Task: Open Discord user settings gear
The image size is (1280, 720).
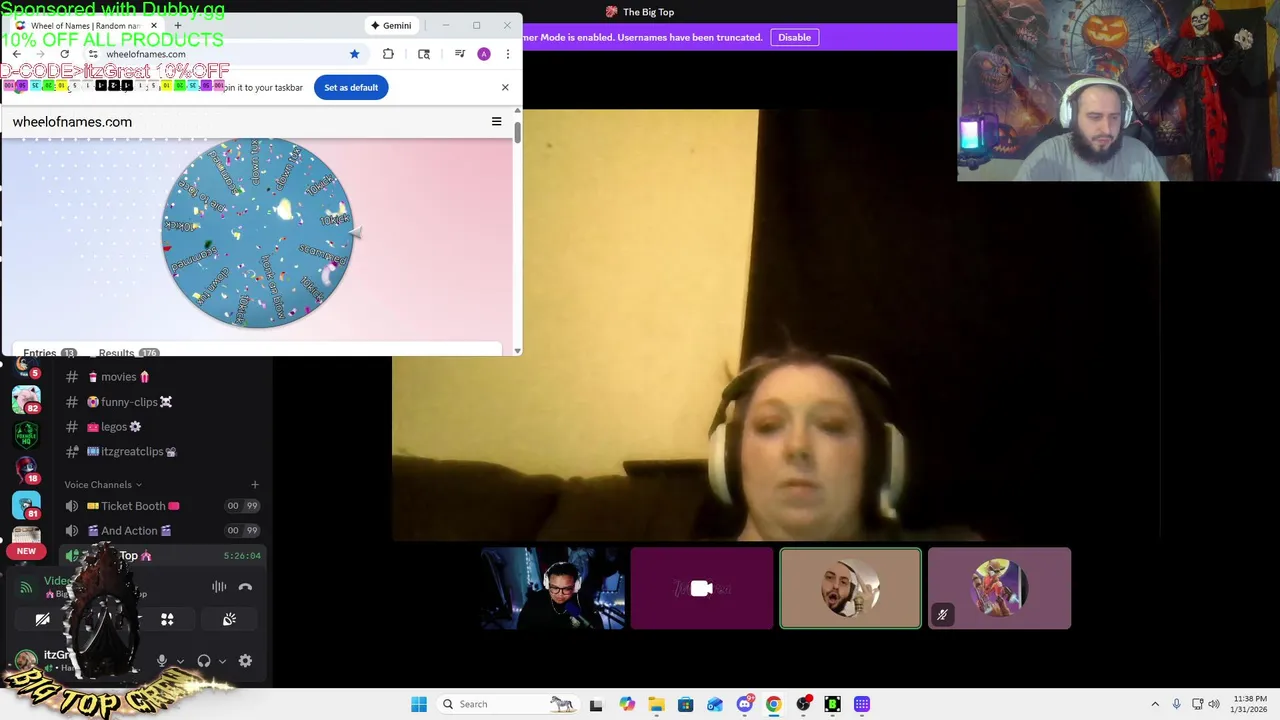Action: [245, 661]
